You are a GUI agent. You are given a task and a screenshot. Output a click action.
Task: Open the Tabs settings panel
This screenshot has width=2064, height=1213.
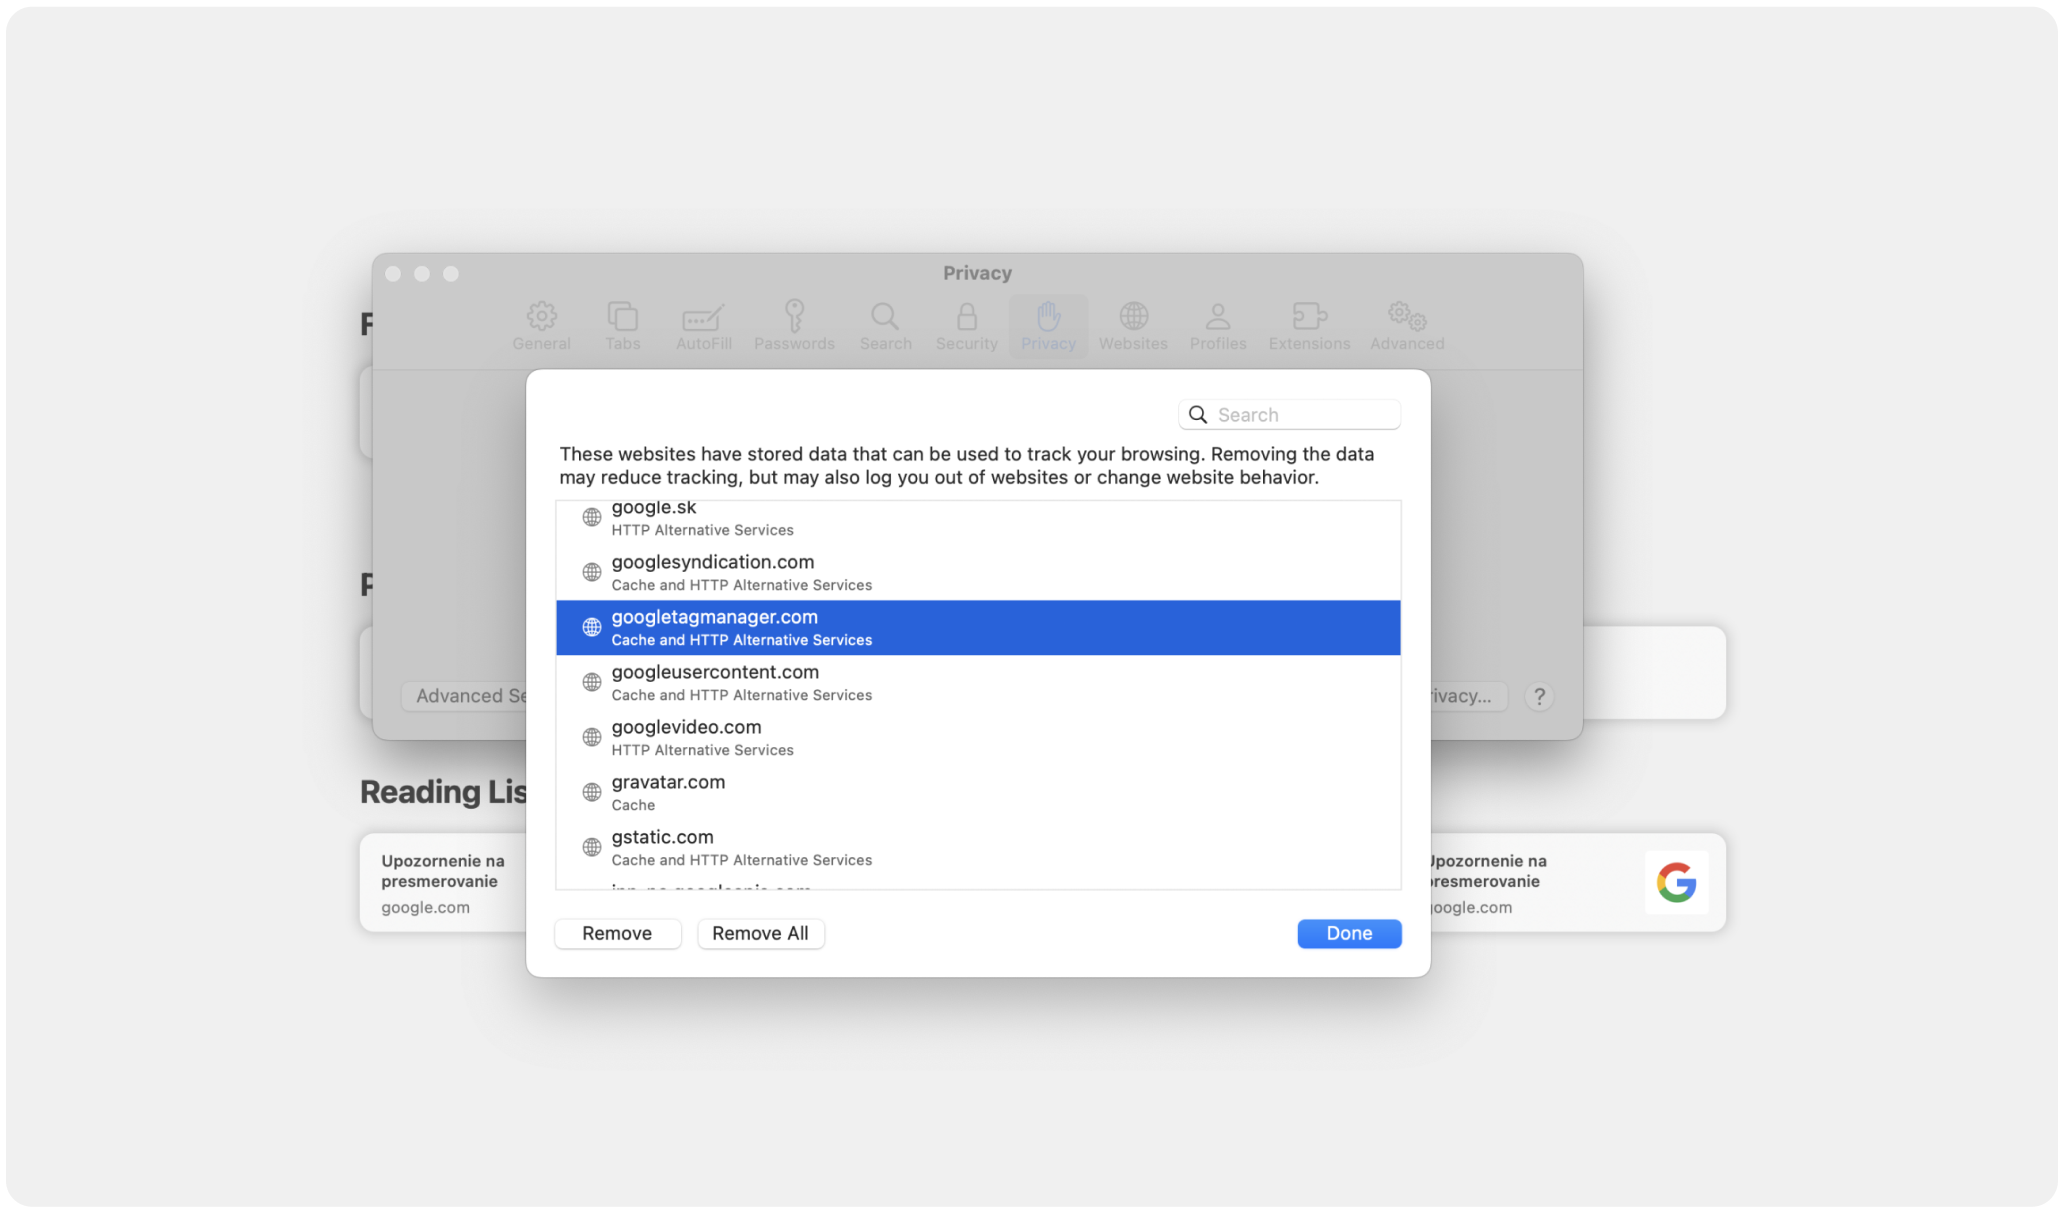pyautogui.click(x=621, y=325)
